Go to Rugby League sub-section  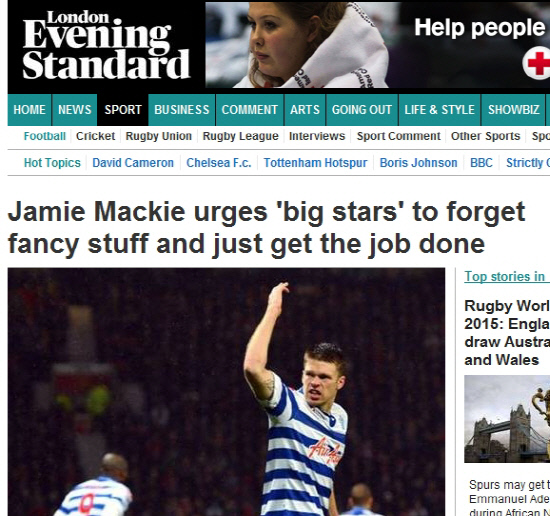tap(240, 136)
